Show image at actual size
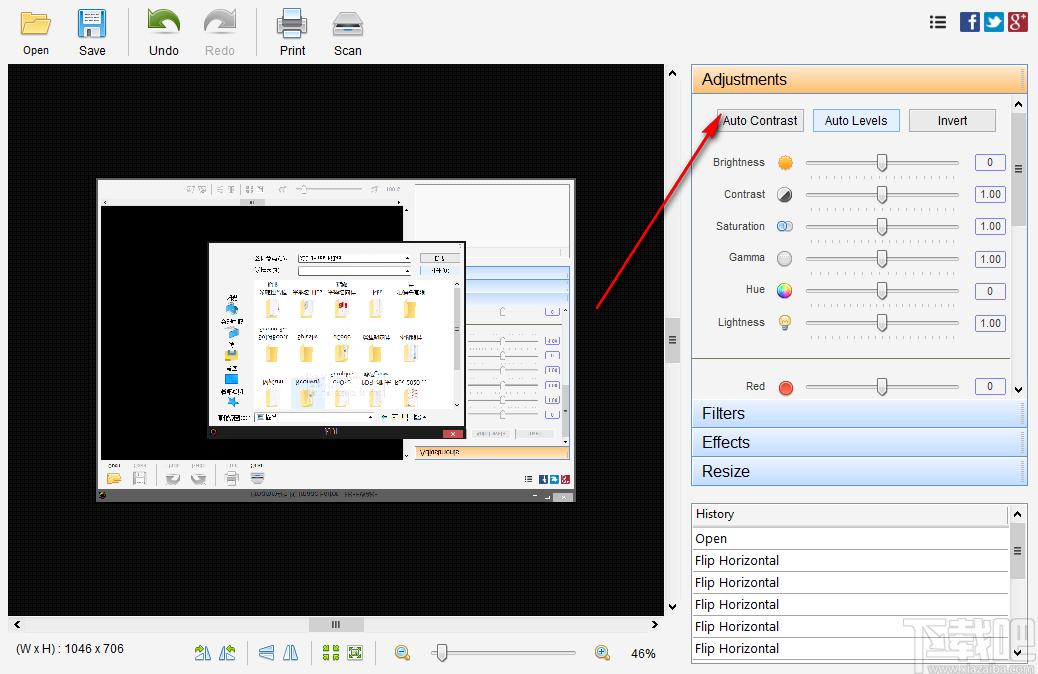Image resolution: width=1038 pixels, height=674 pixels. click(330, 653)
